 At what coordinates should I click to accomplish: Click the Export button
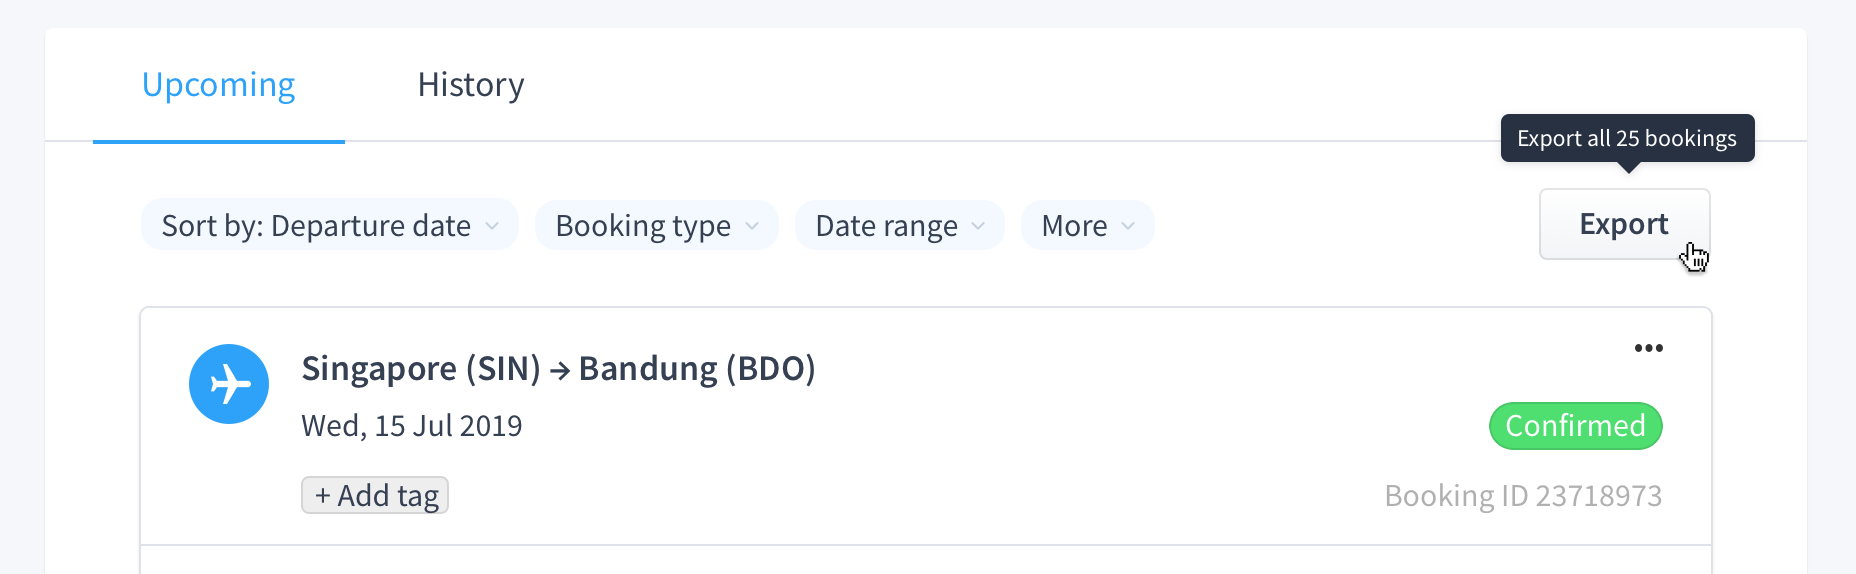(x=1625, y=224)
